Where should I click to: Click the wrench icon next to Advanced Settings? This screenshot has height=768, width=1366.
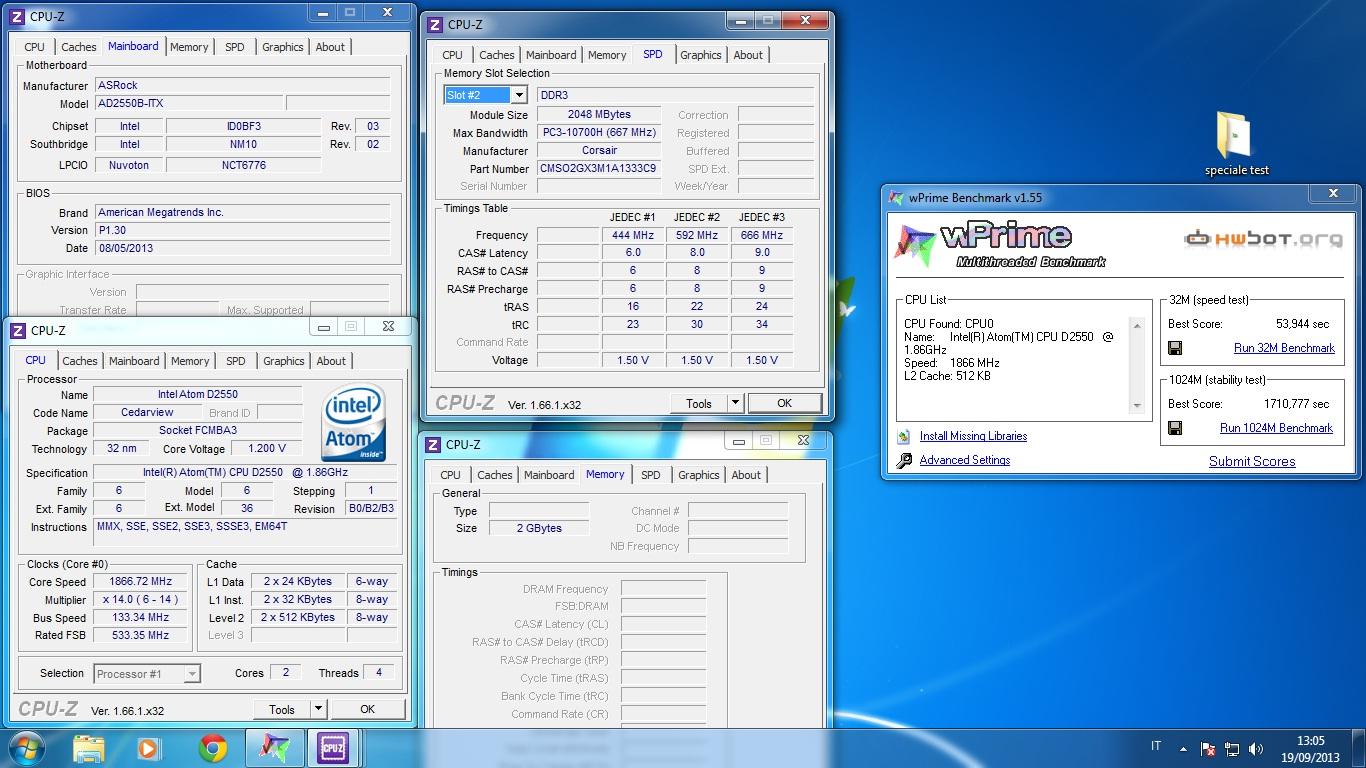click(904, 460)
